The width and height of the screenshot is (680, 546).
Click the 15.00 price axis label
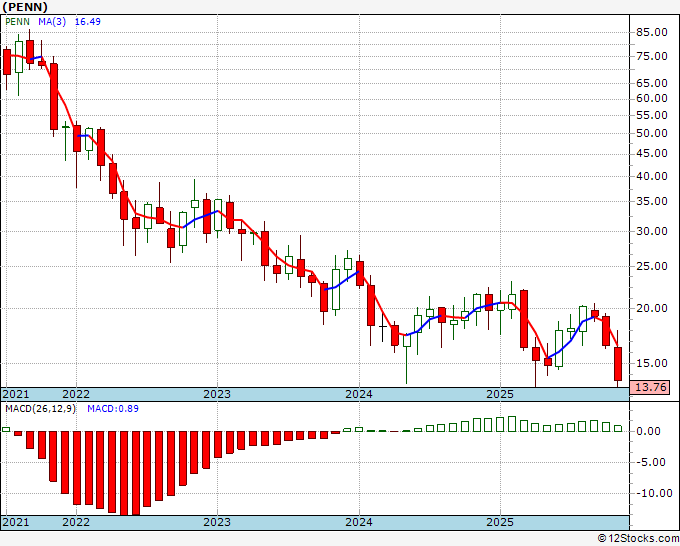pyautogui.click(x=651, y=363)
